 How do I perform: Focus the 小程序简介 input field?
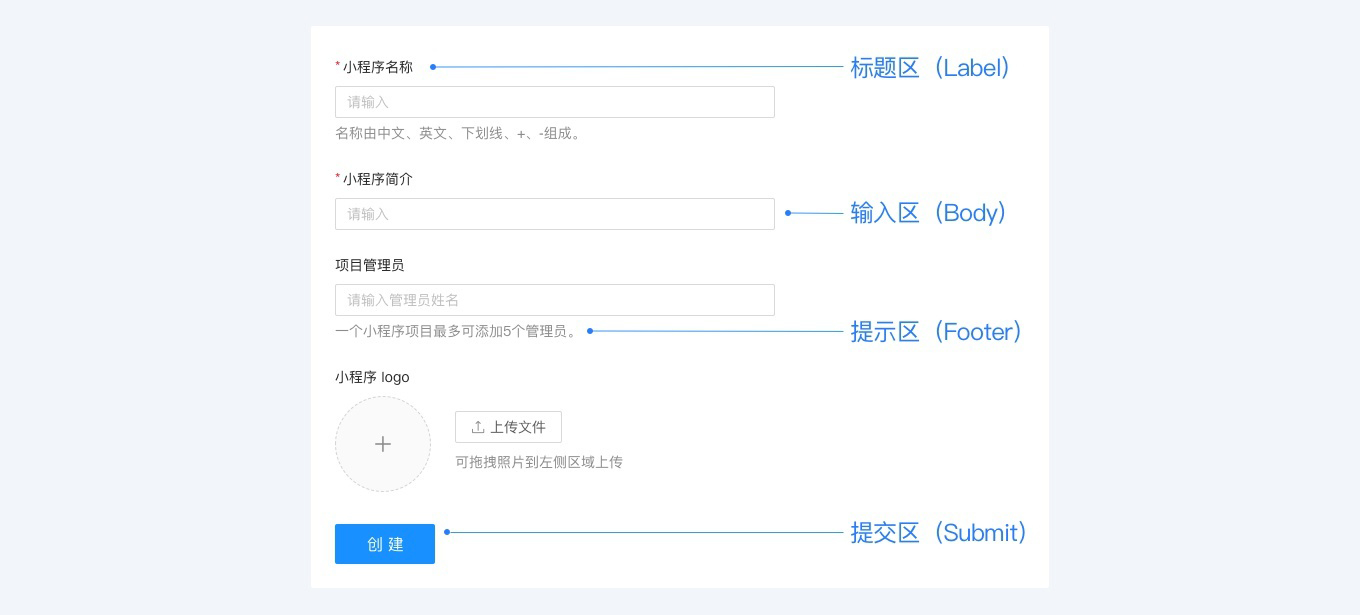point(554,214)
